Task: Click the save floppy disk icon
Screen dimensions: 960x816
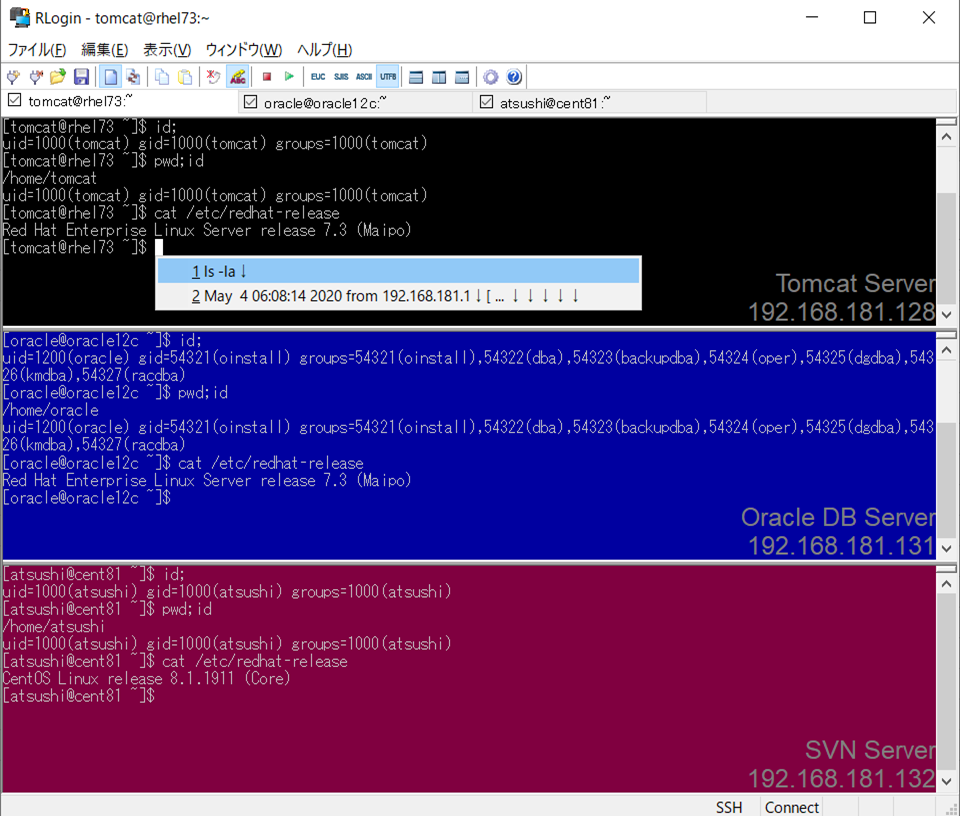Action: coord(81,77)
